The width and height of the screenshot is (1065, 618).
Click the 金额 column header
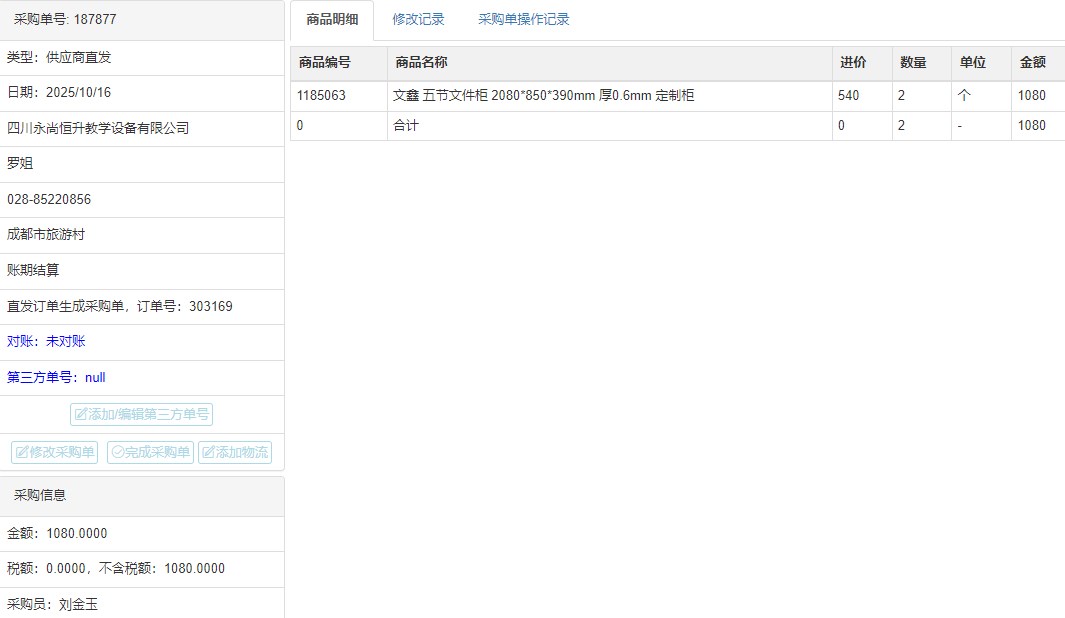[x=1032, y=63]
